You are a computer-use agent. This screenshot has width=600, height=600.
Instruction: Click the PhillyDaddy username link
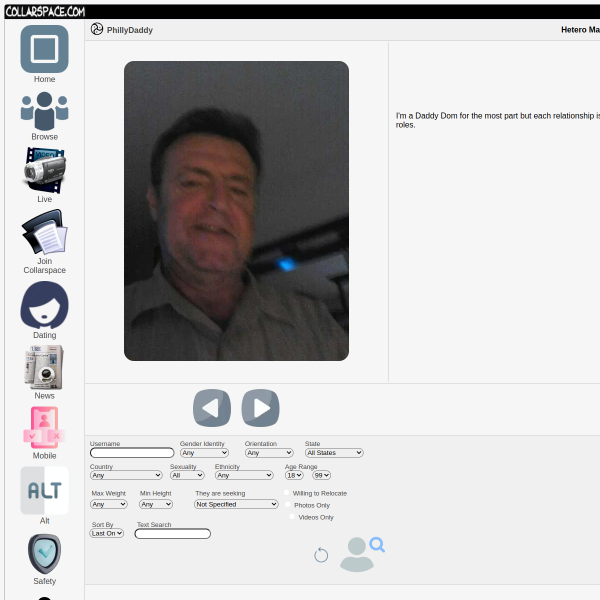[x=130, y=30]
